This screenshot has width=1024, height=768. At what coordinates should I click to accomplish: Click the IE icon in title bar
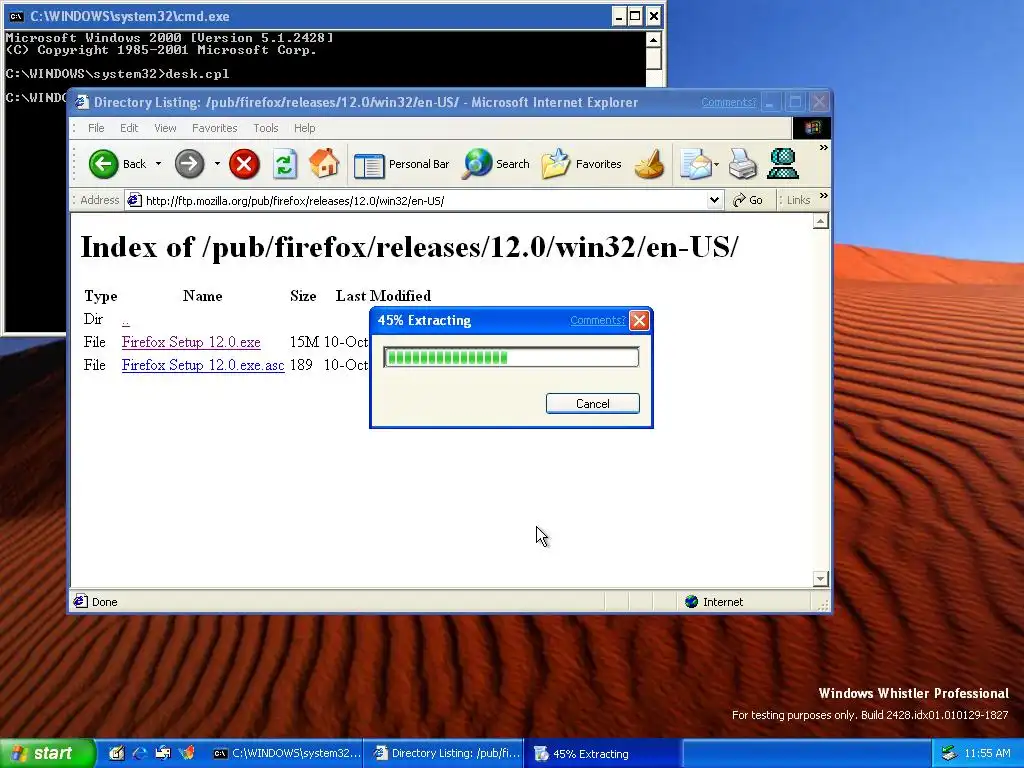tap(82, 102)
